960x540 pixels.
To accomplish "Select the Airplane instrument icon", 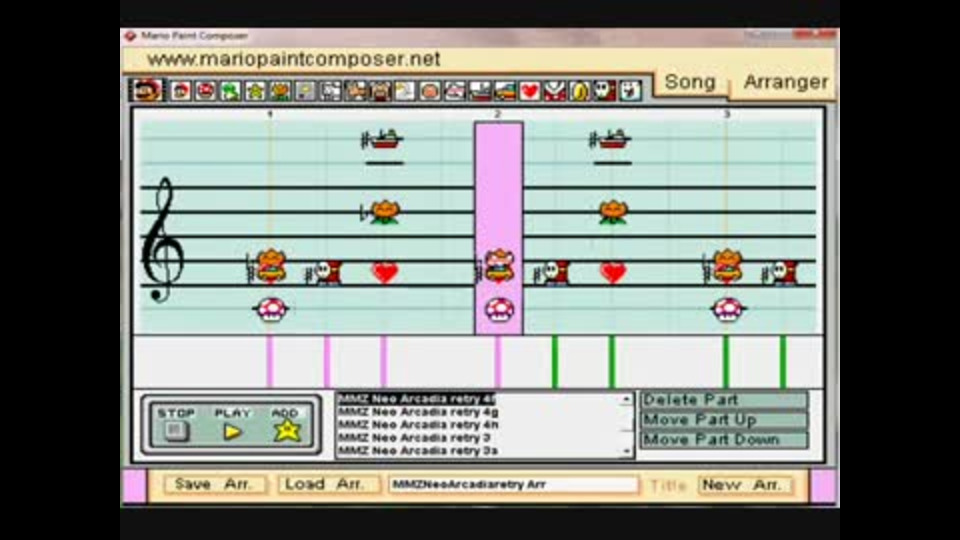I will point(455,91).
